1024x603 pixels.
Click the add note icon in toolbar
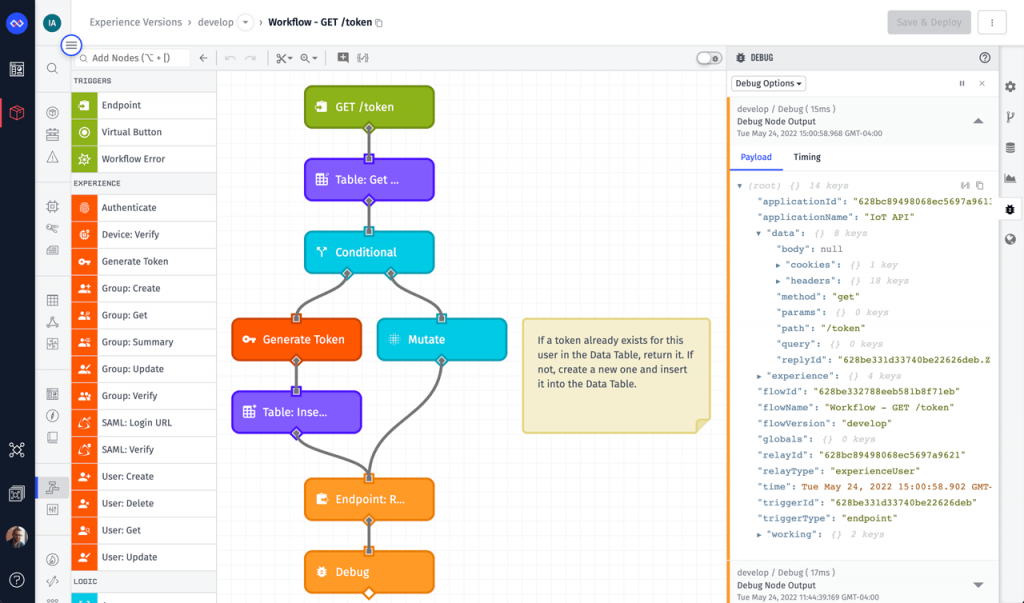343,58
